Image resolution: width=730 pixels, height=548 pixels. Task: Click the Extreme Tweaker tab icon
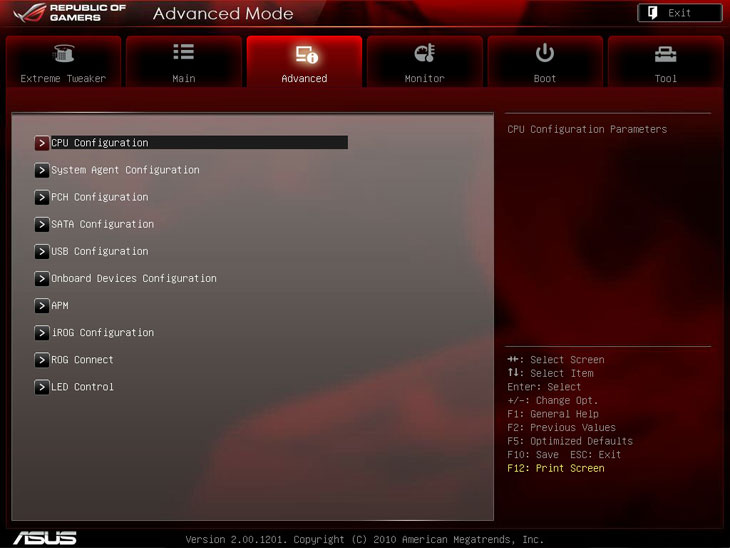[x=63, y=54]
